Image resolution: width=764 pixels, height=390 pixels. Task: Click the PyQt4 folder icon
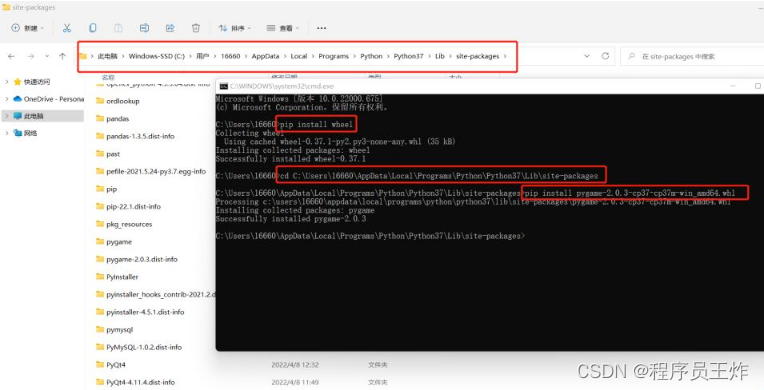click(100, 365)
